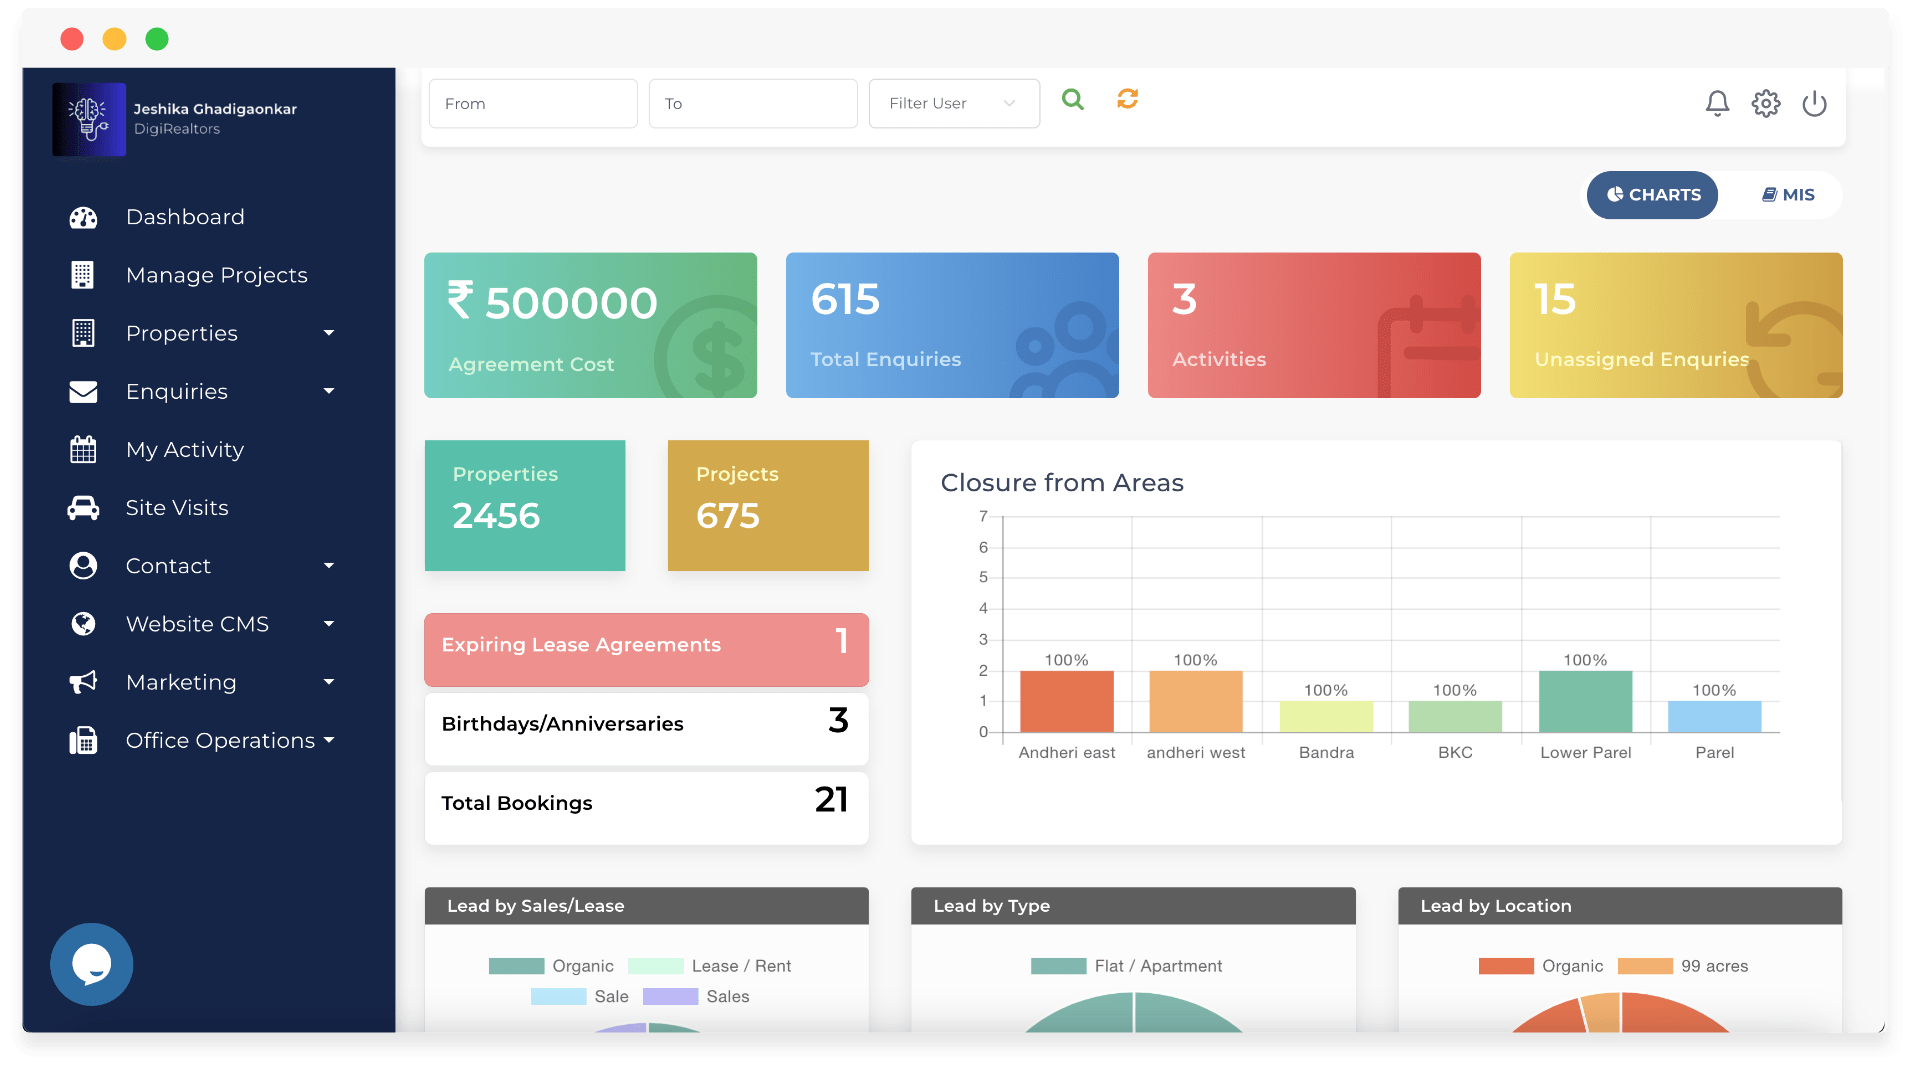Click the Expiring Lease Agreements banner
Viewport: 1911px width, 1069px height.
pos(646,649)
